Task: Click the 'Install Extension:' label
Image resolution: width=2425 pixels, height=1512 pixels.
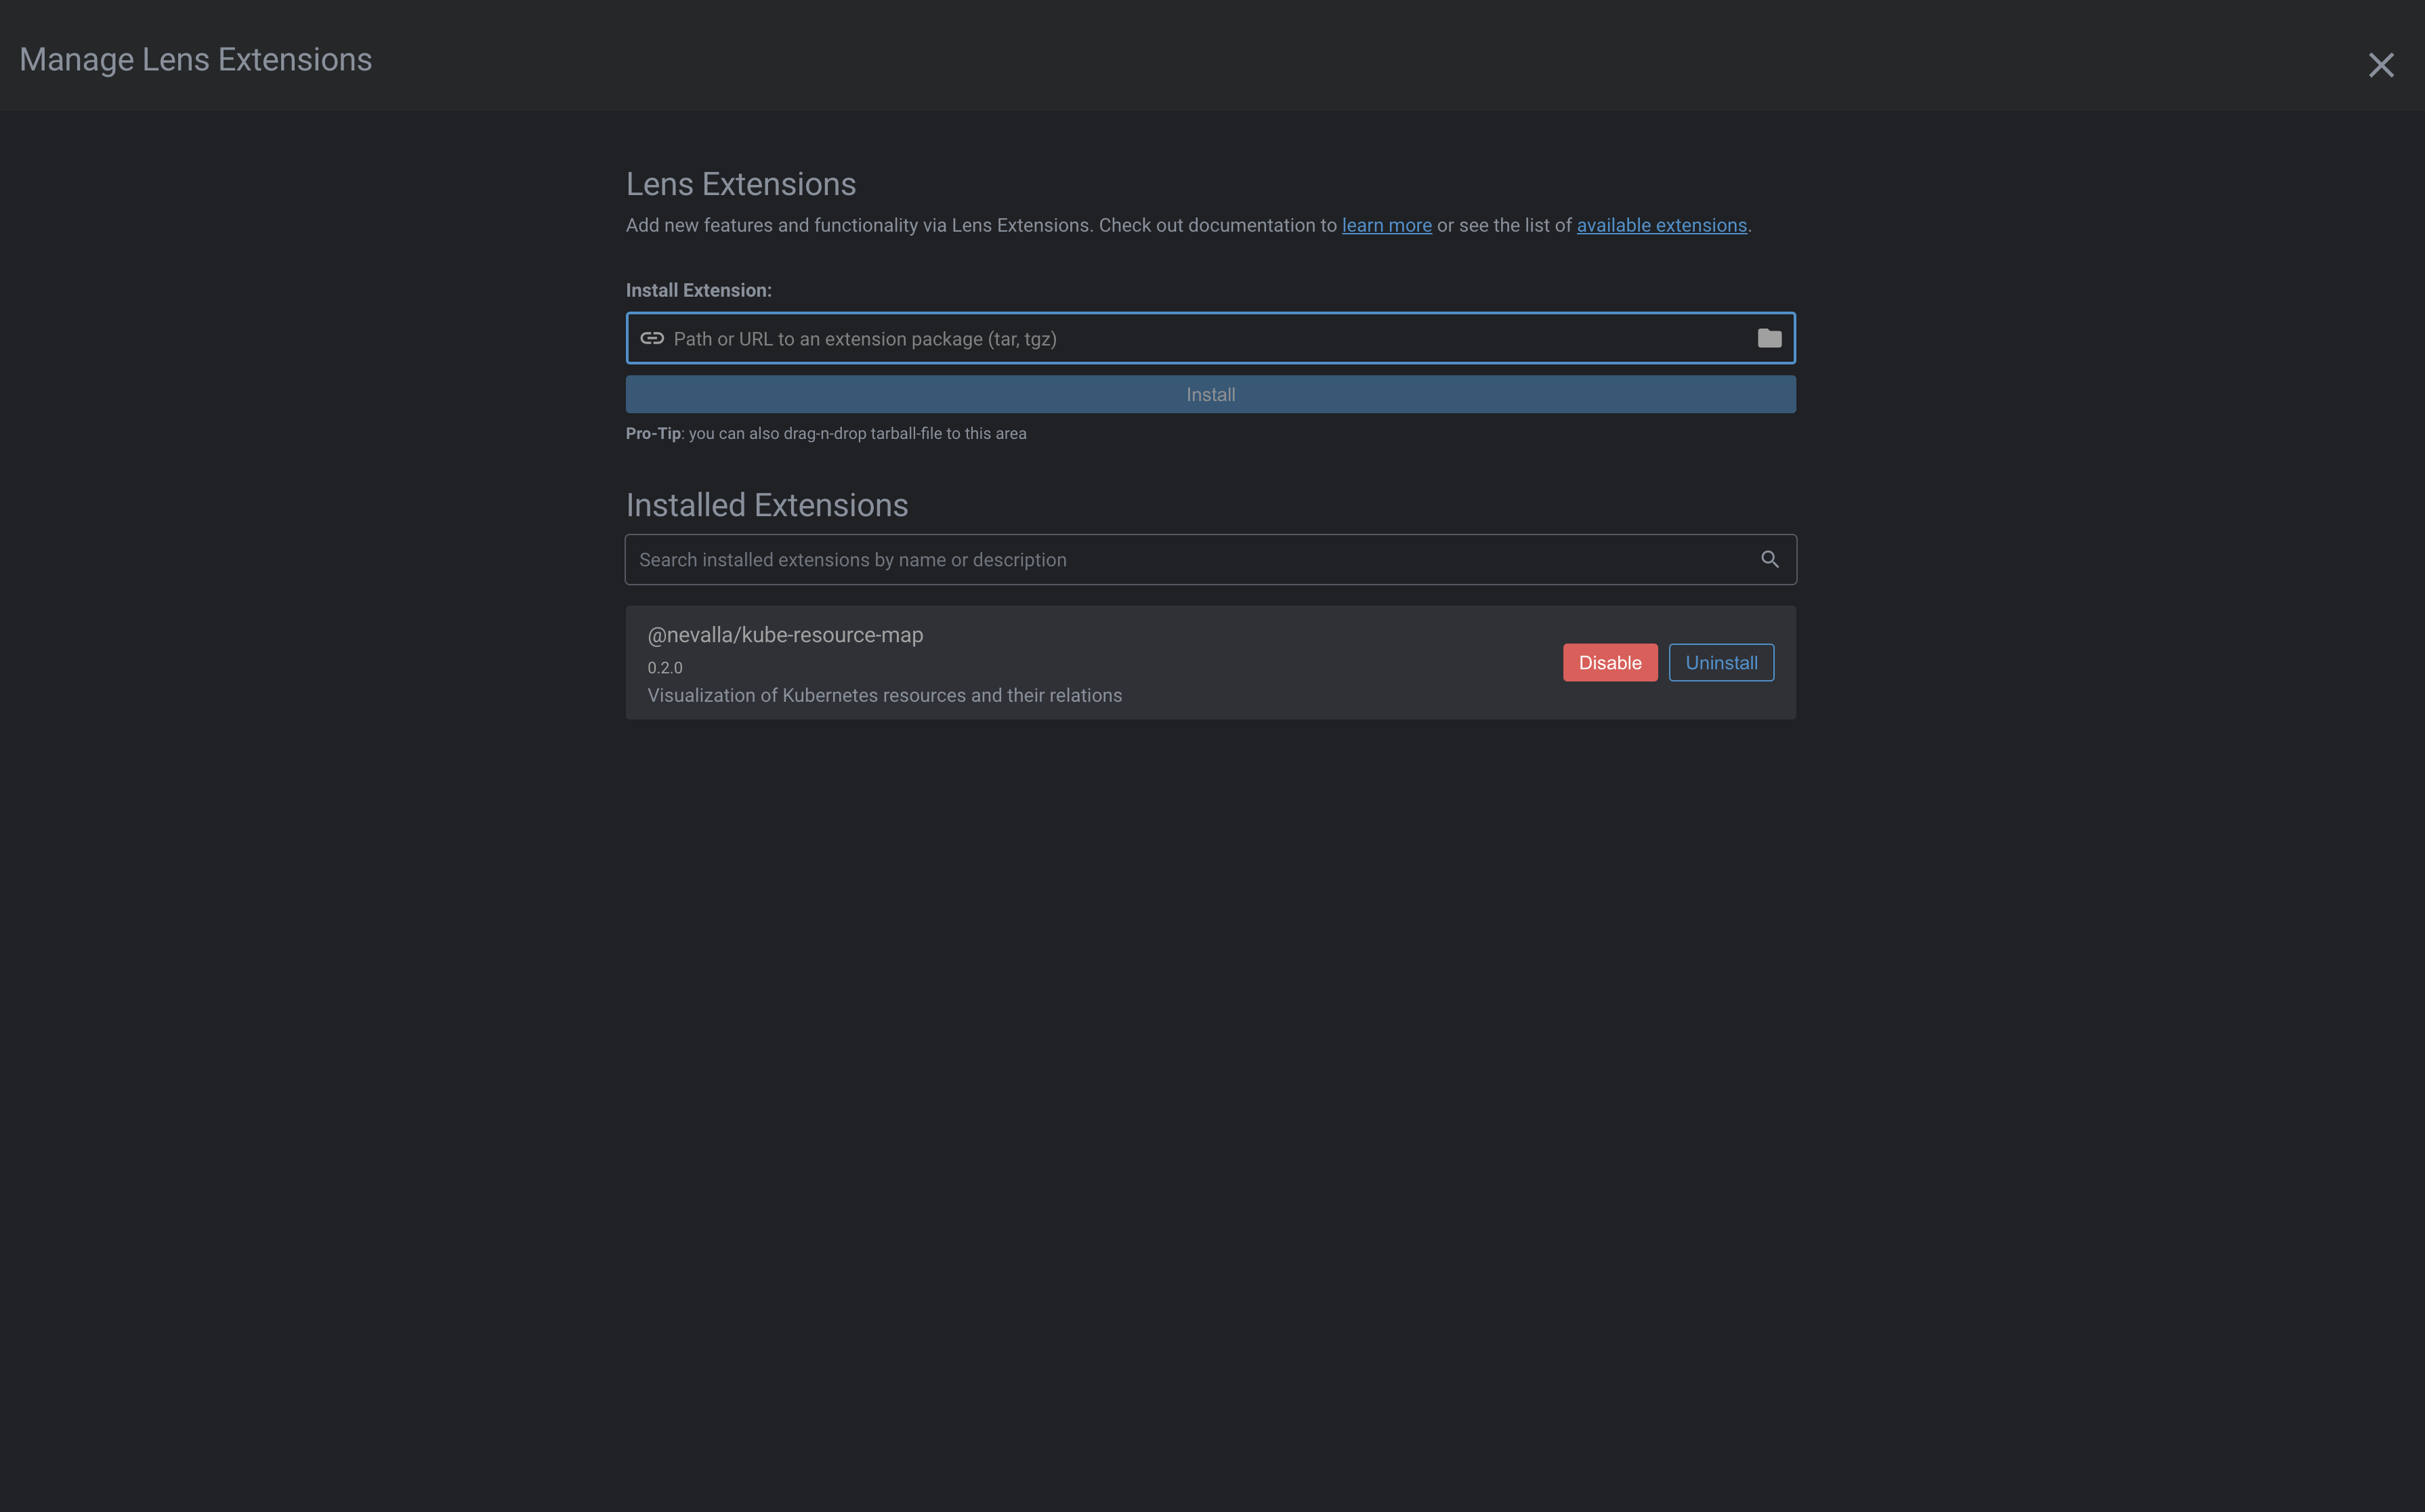Action: click(698, 291)
